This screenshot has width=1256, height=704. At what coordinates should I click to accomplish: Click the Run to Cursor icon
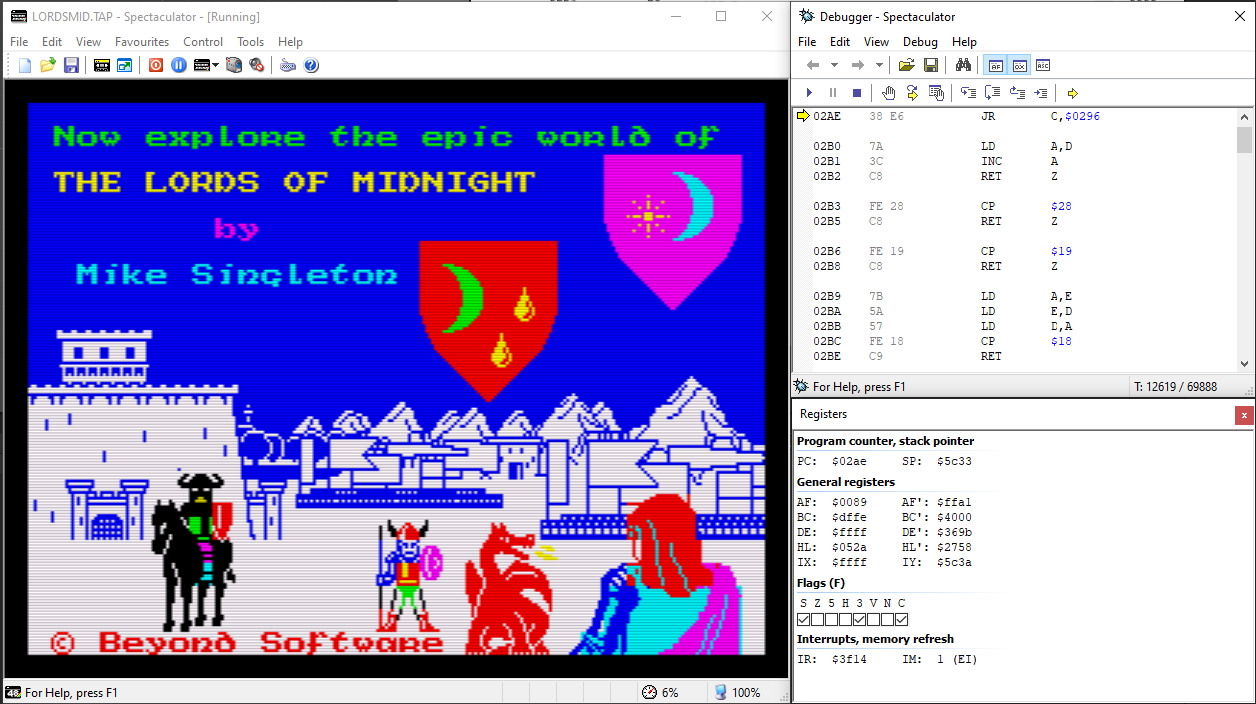pyautogui.click(x=1040, y=93)
